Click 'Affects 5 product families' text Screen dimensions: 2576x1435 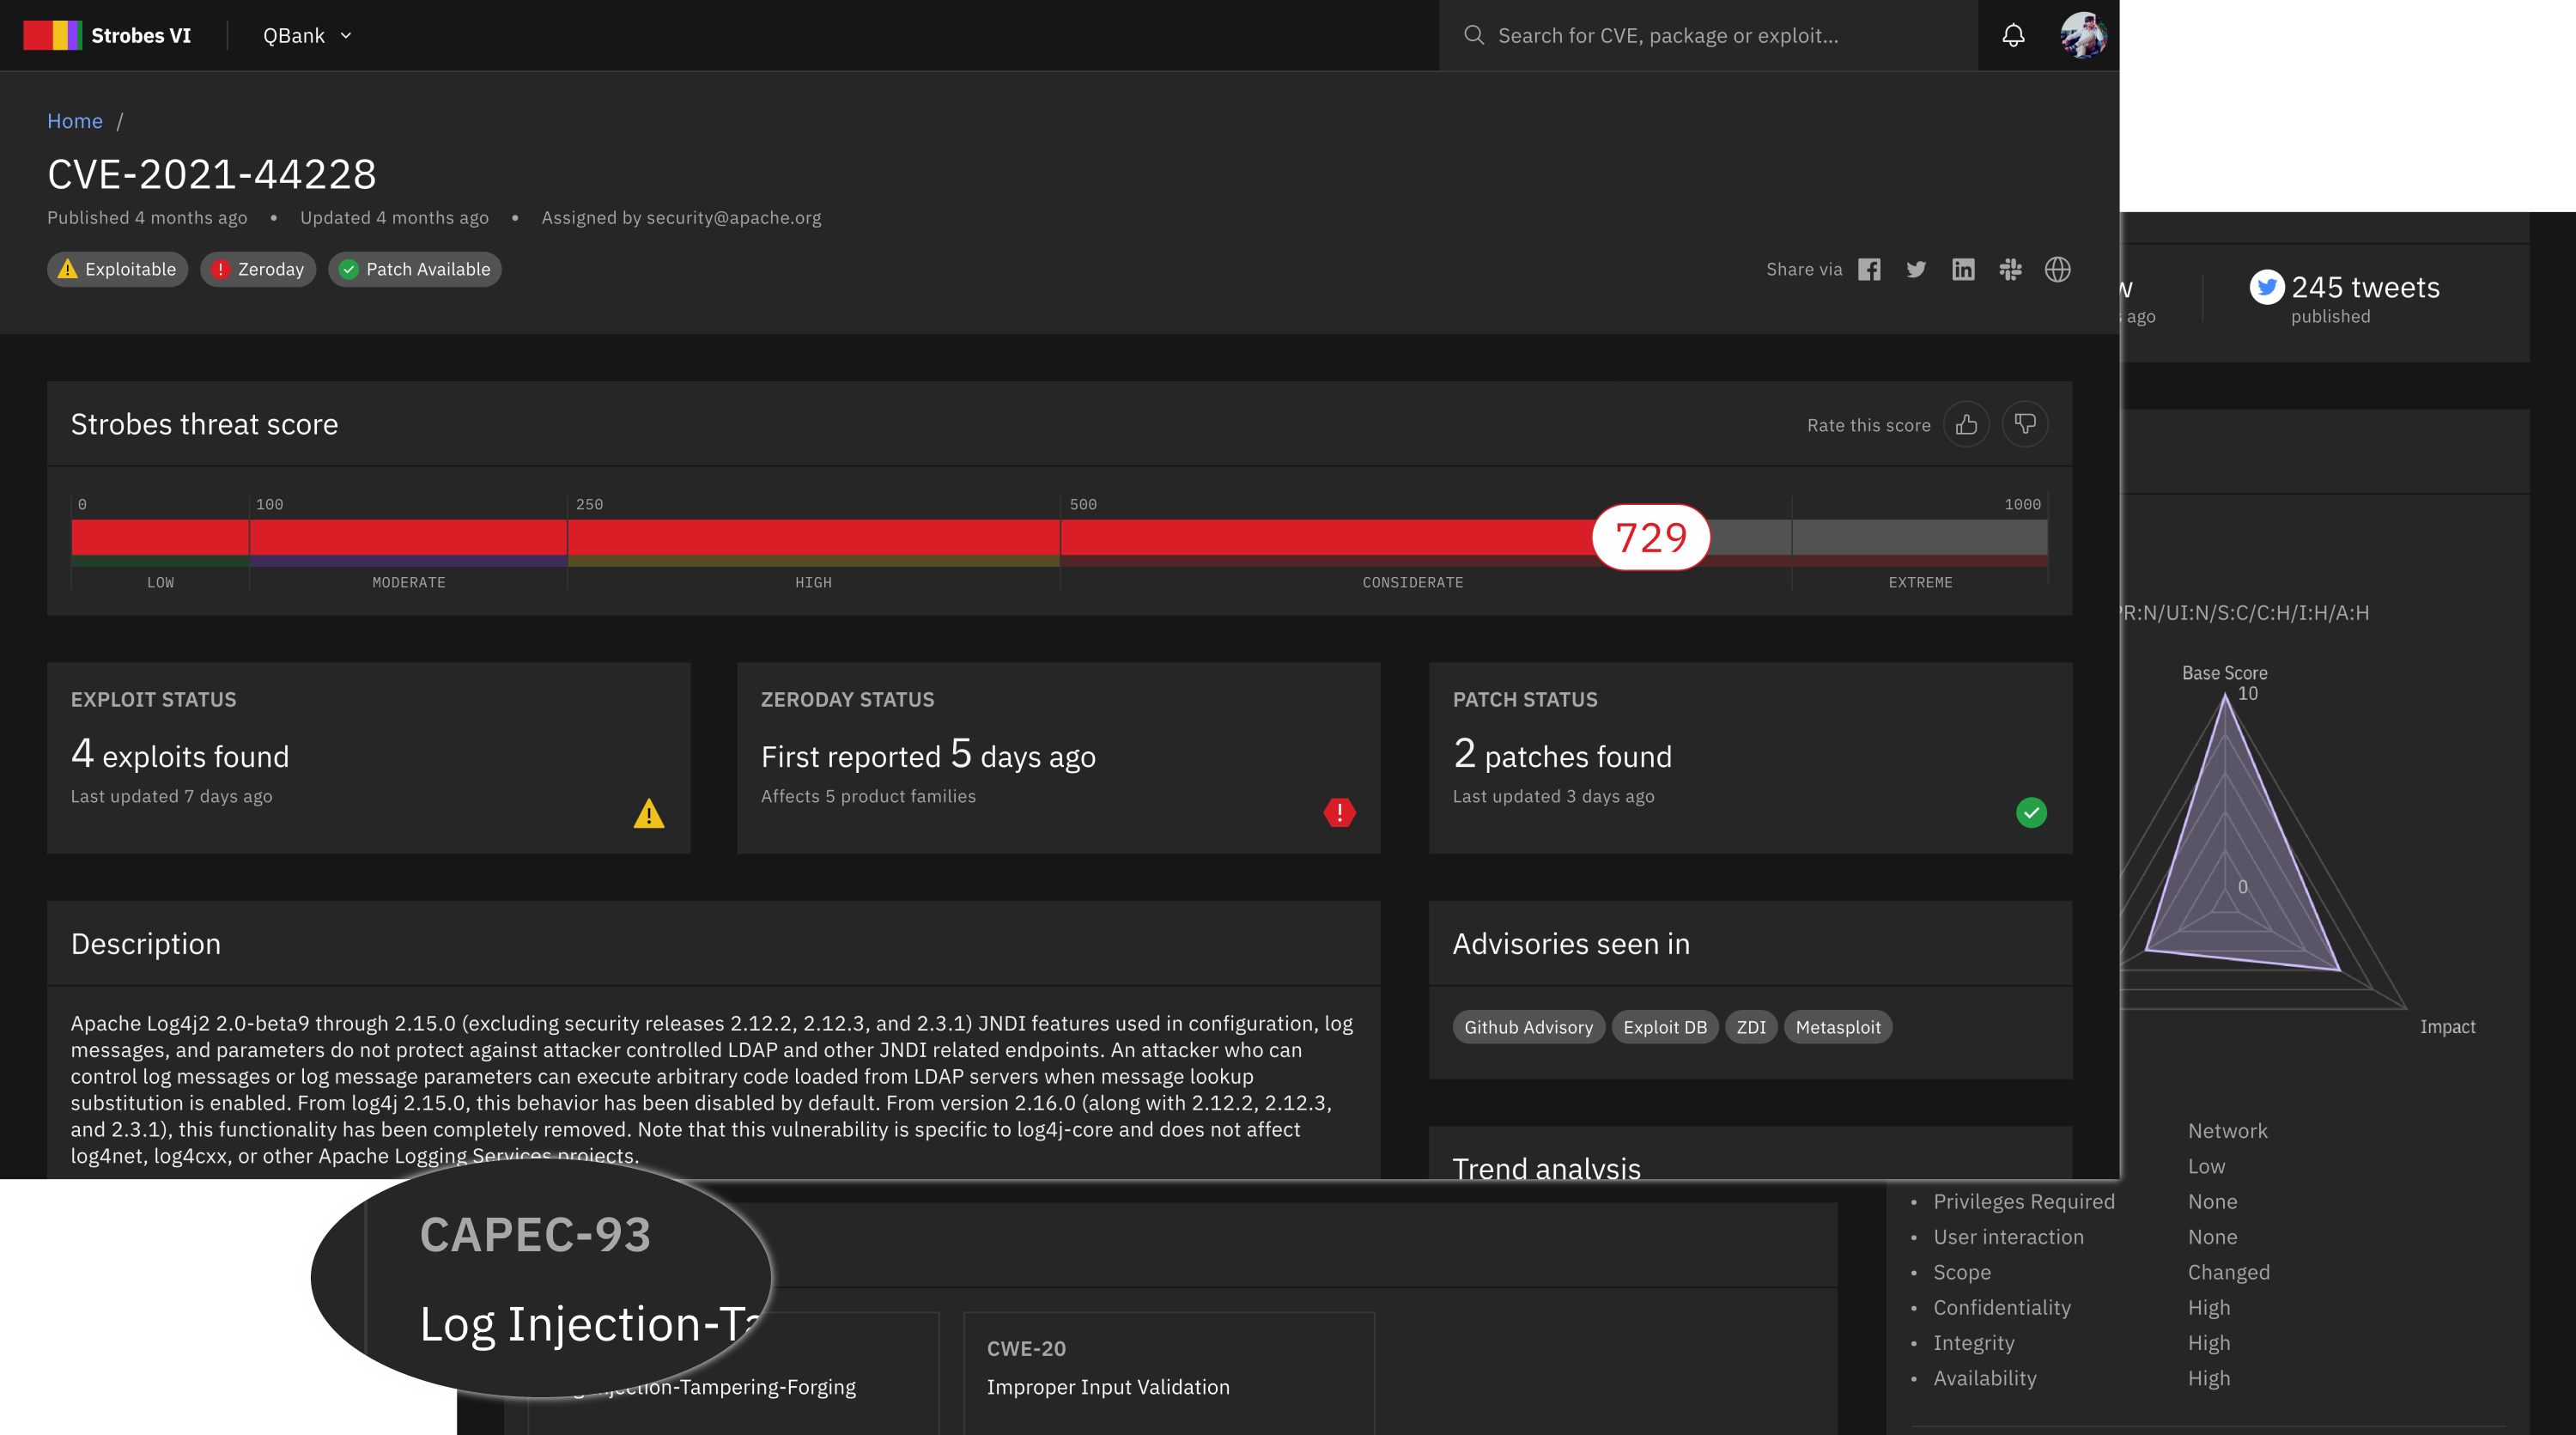[x=868, y=797]
